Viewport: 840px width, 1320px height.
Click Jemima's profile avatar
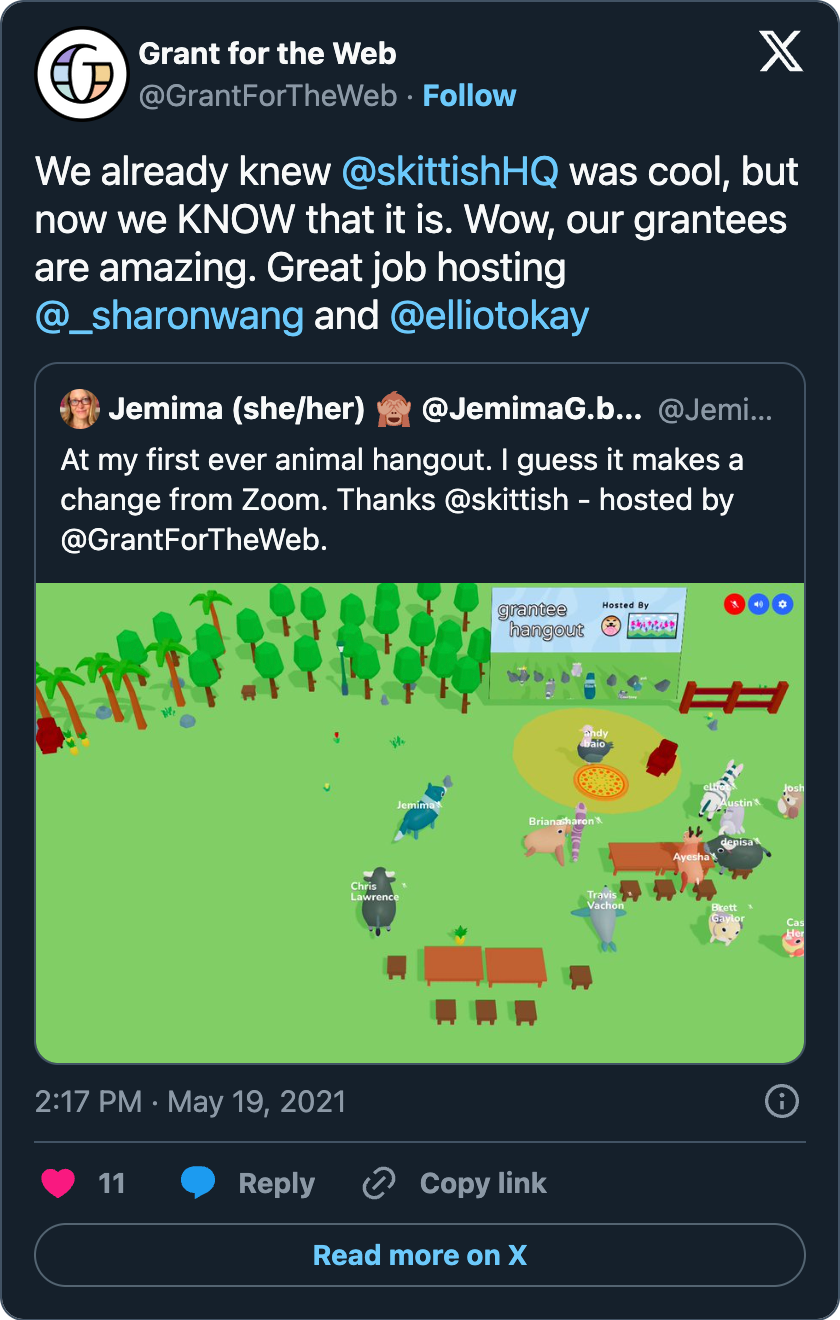click(79, 408)
